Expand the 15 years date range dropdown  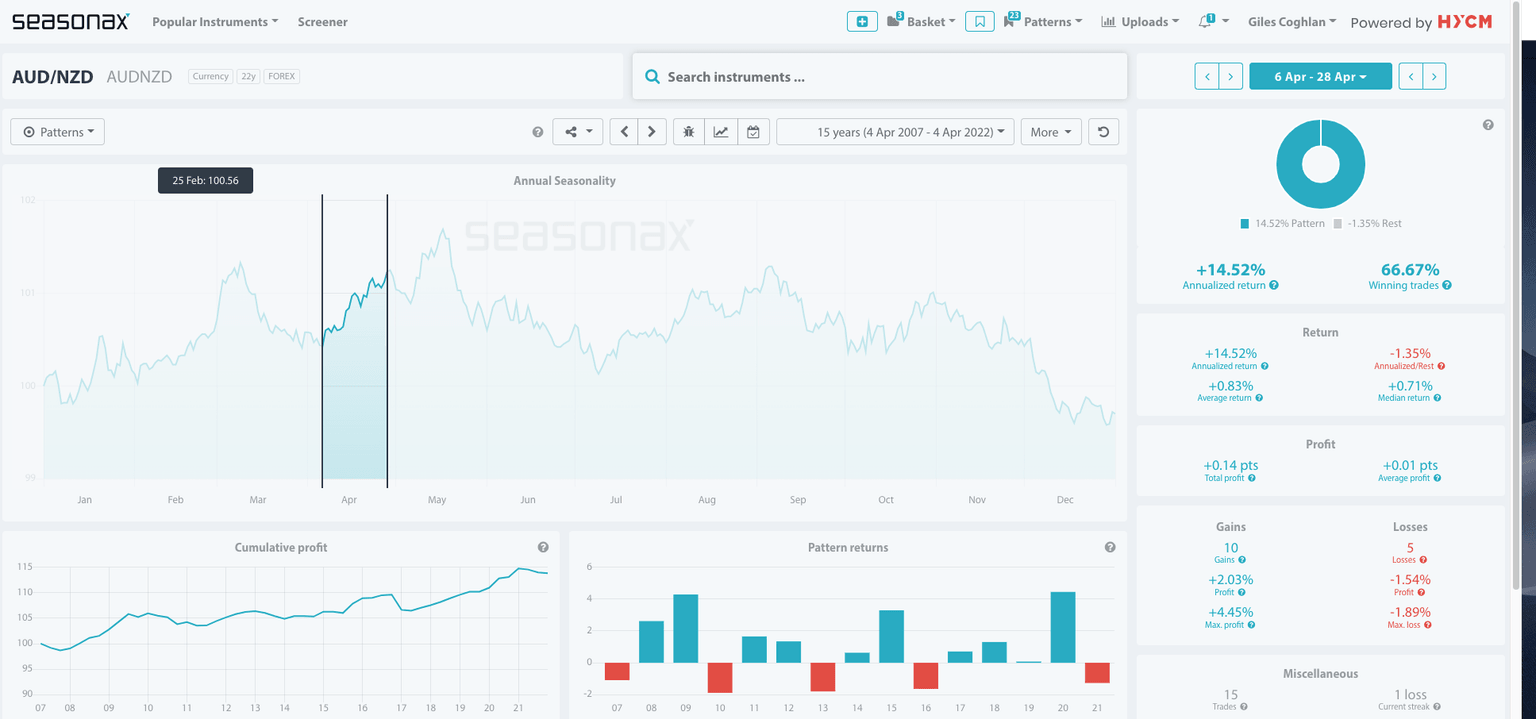895,132
